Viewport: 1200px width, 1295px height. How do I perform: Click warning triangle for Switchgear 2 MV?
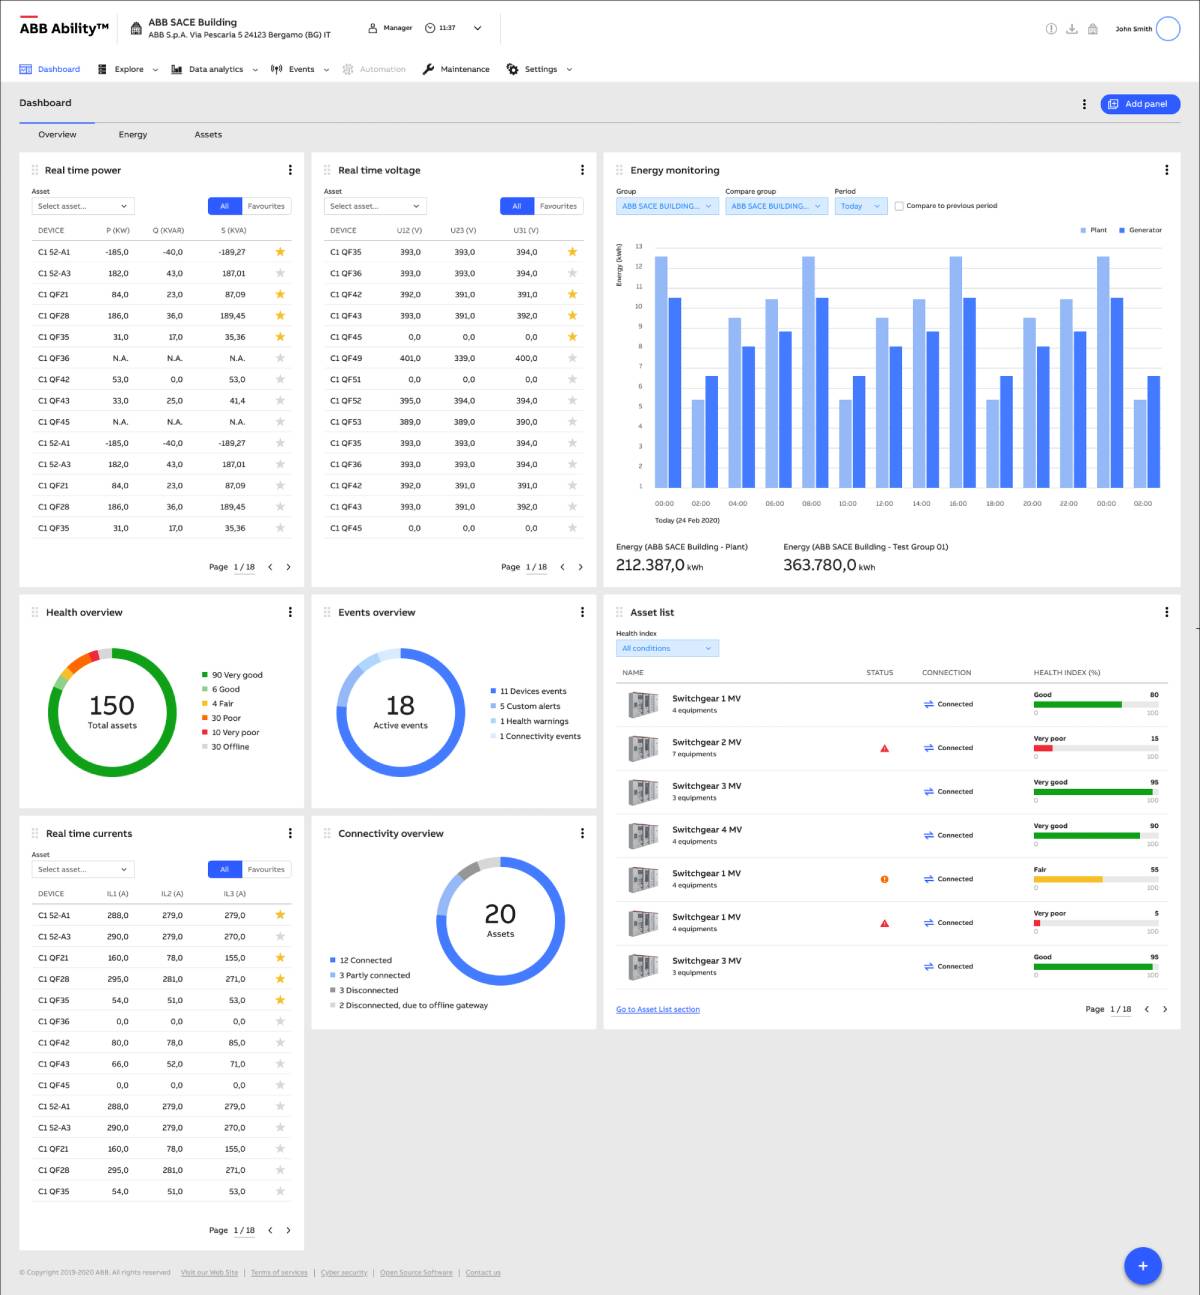click(x=884, y=748)
